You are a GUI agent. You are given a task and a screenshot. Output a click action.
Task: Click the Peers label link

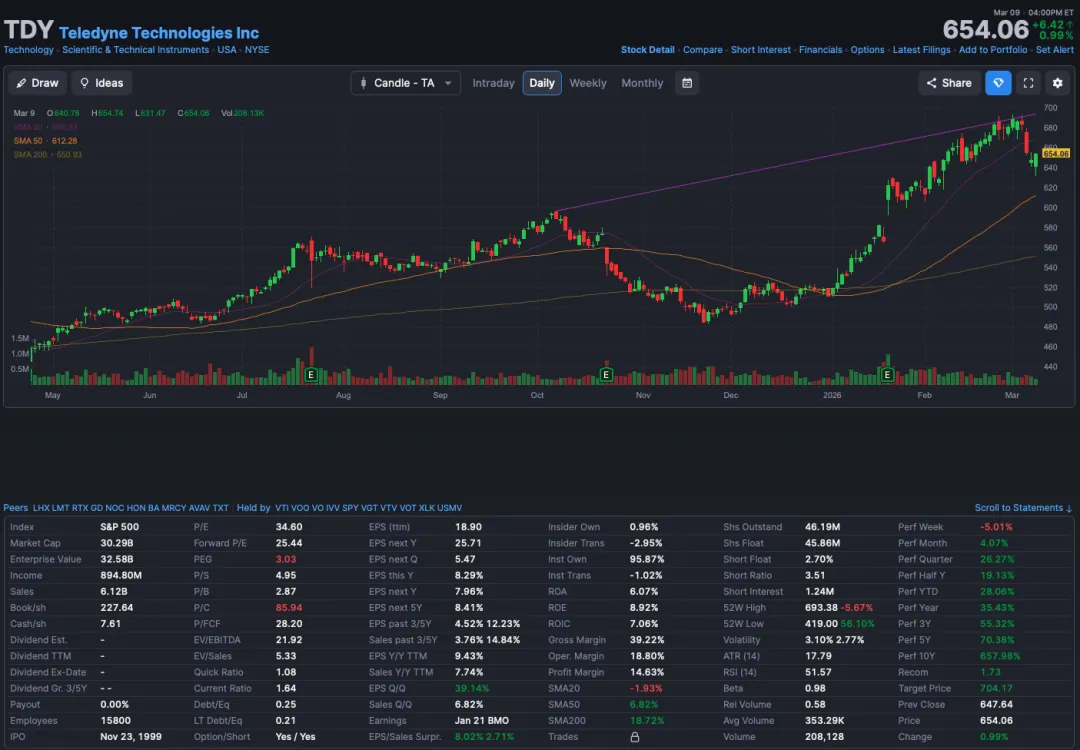(16, 508)
